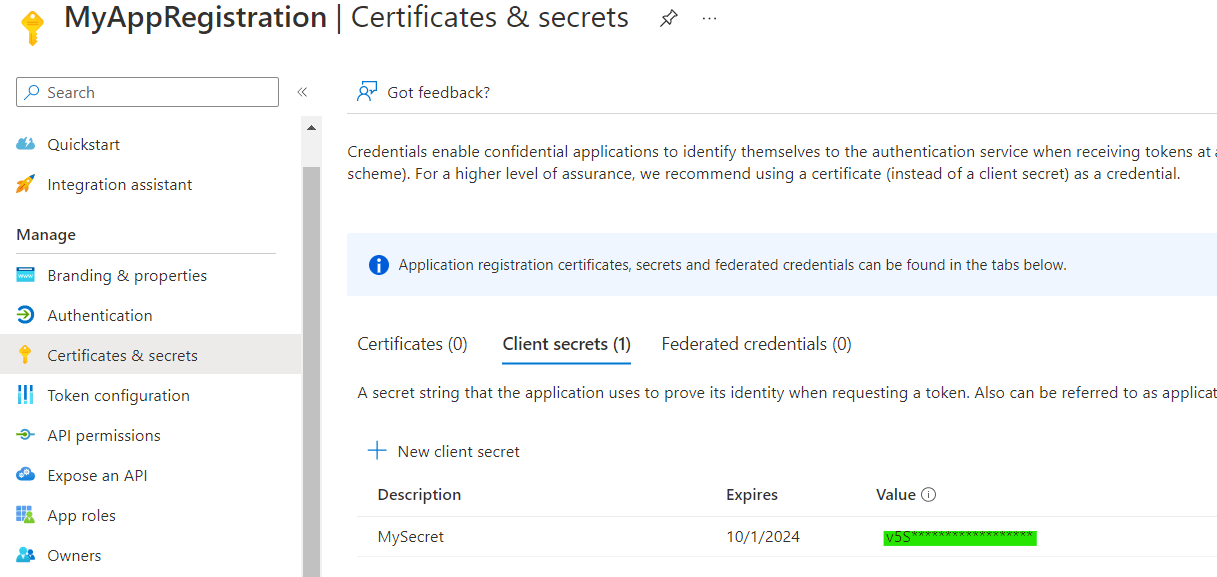Select the Client secrets tab
Viewport: 1217px width, 577px height.
(566, 343)
